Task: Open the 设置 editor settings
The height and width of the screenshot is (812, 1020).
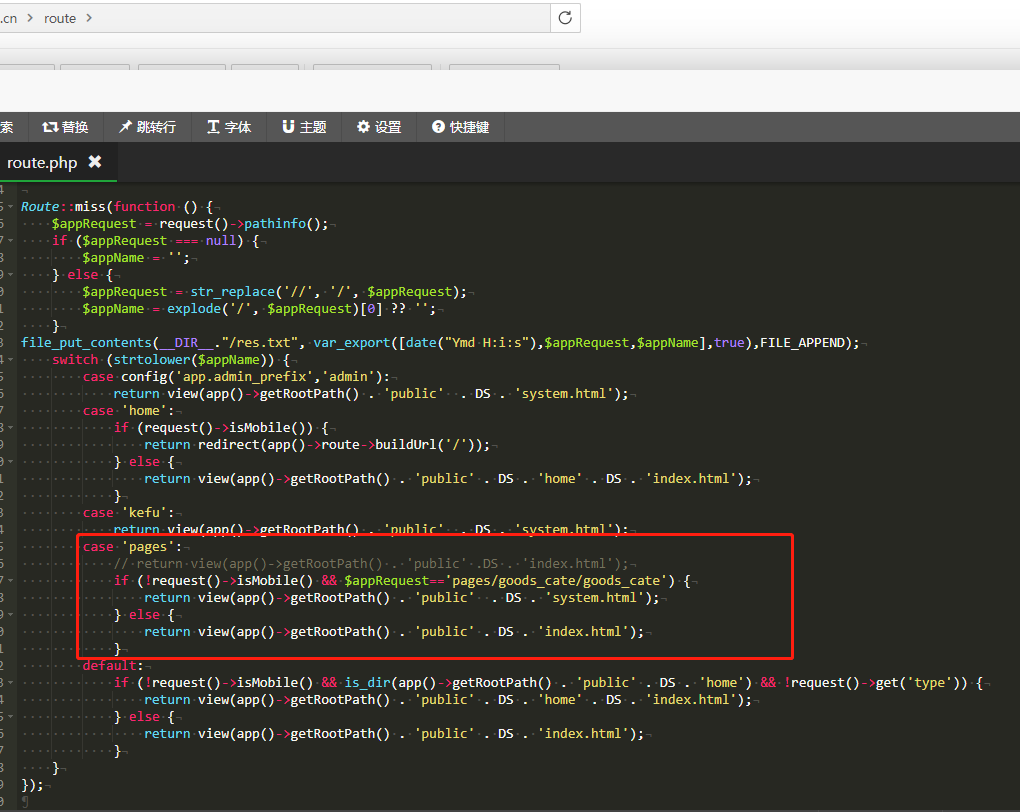Action: tap(379, 127)
